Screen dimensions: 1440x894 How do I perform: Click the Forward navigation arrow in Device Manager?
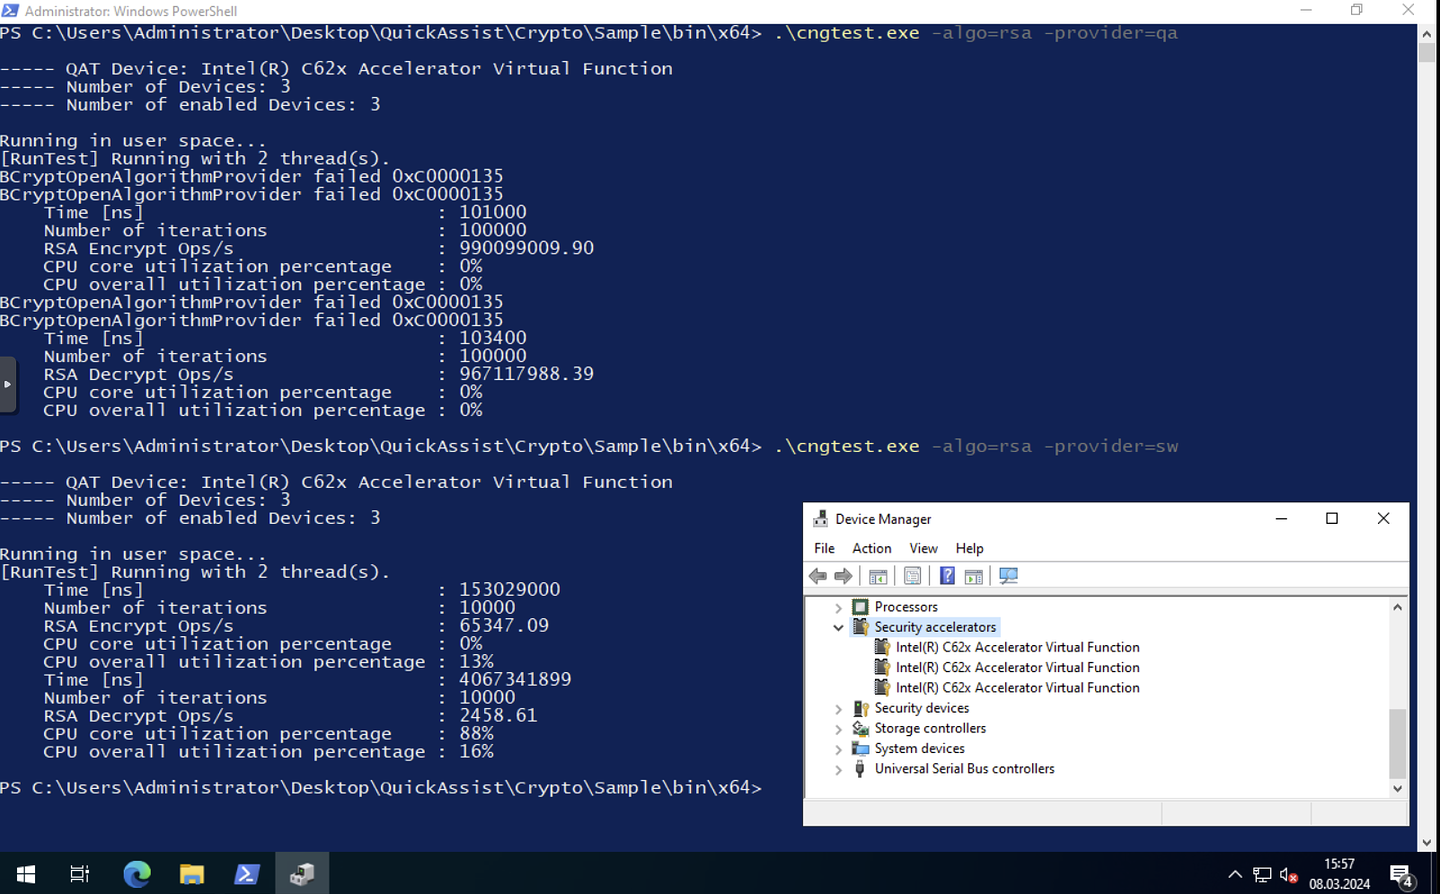click(843, 575)
